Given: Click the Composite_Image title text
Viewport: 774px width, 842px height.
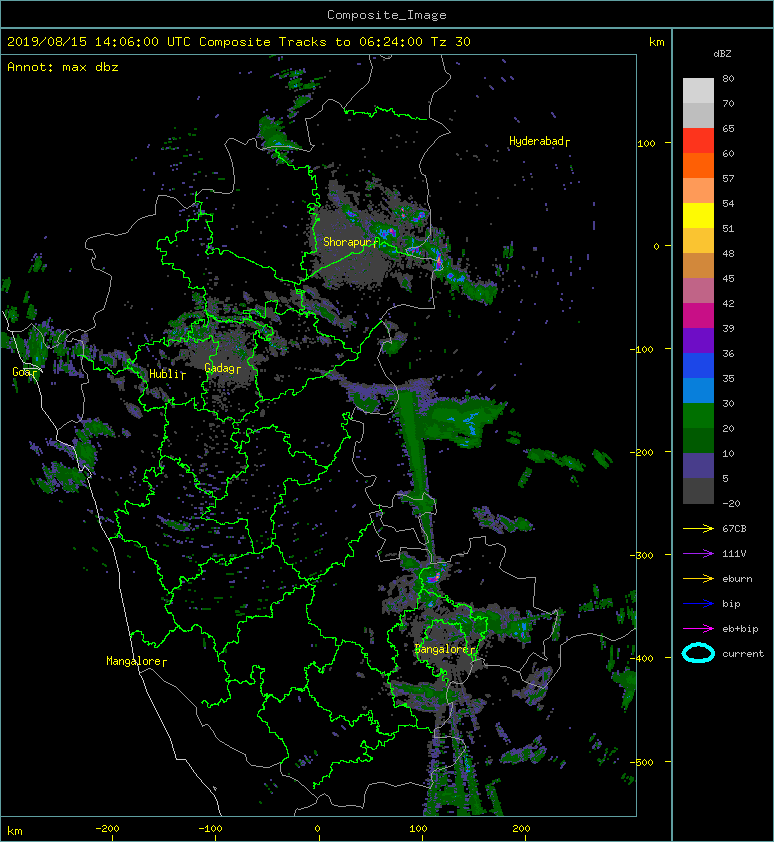Looking at the screenshot, I should tap(387, 15).
